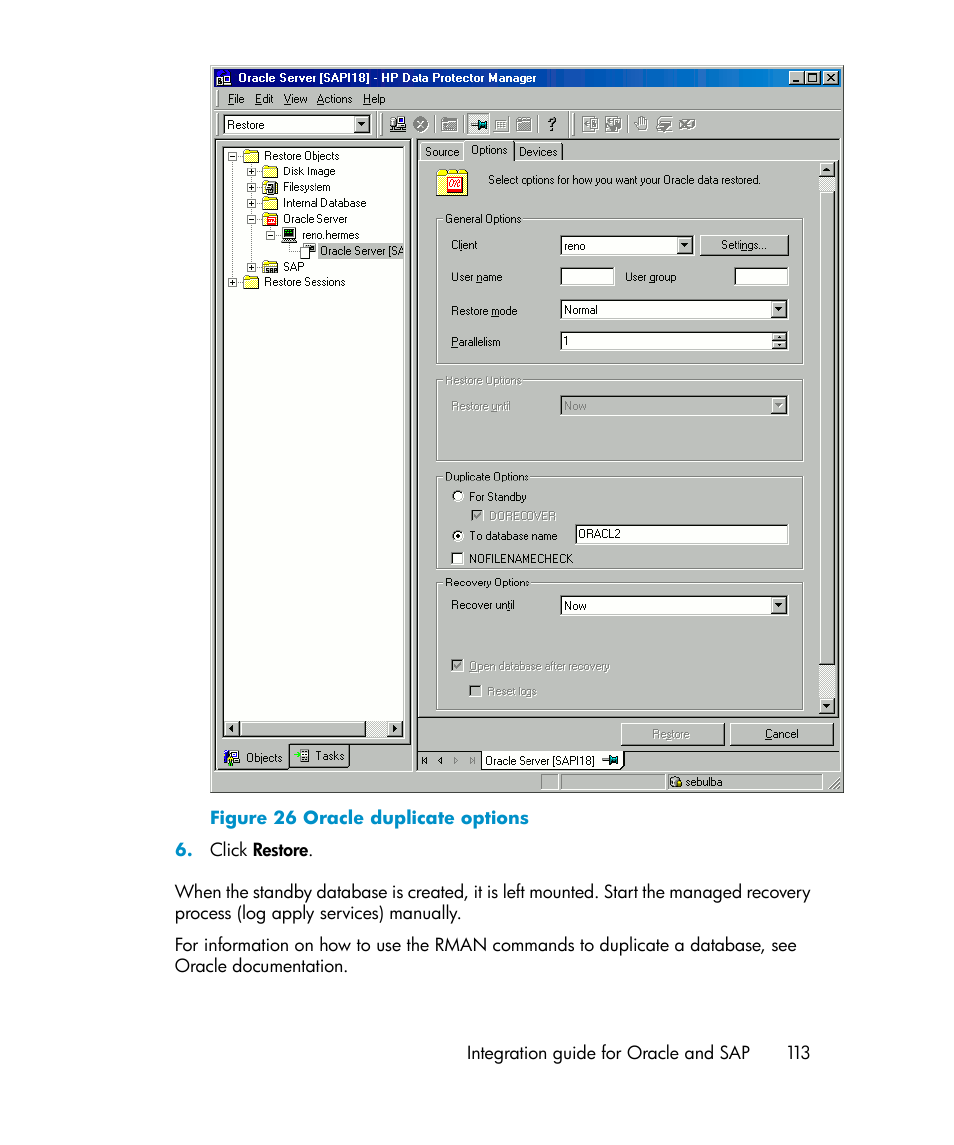Image resolution: width=954 pixels, height=1145 pixels.
Task: Click the round stop toolbar icon
Action: tap(421, 125)
